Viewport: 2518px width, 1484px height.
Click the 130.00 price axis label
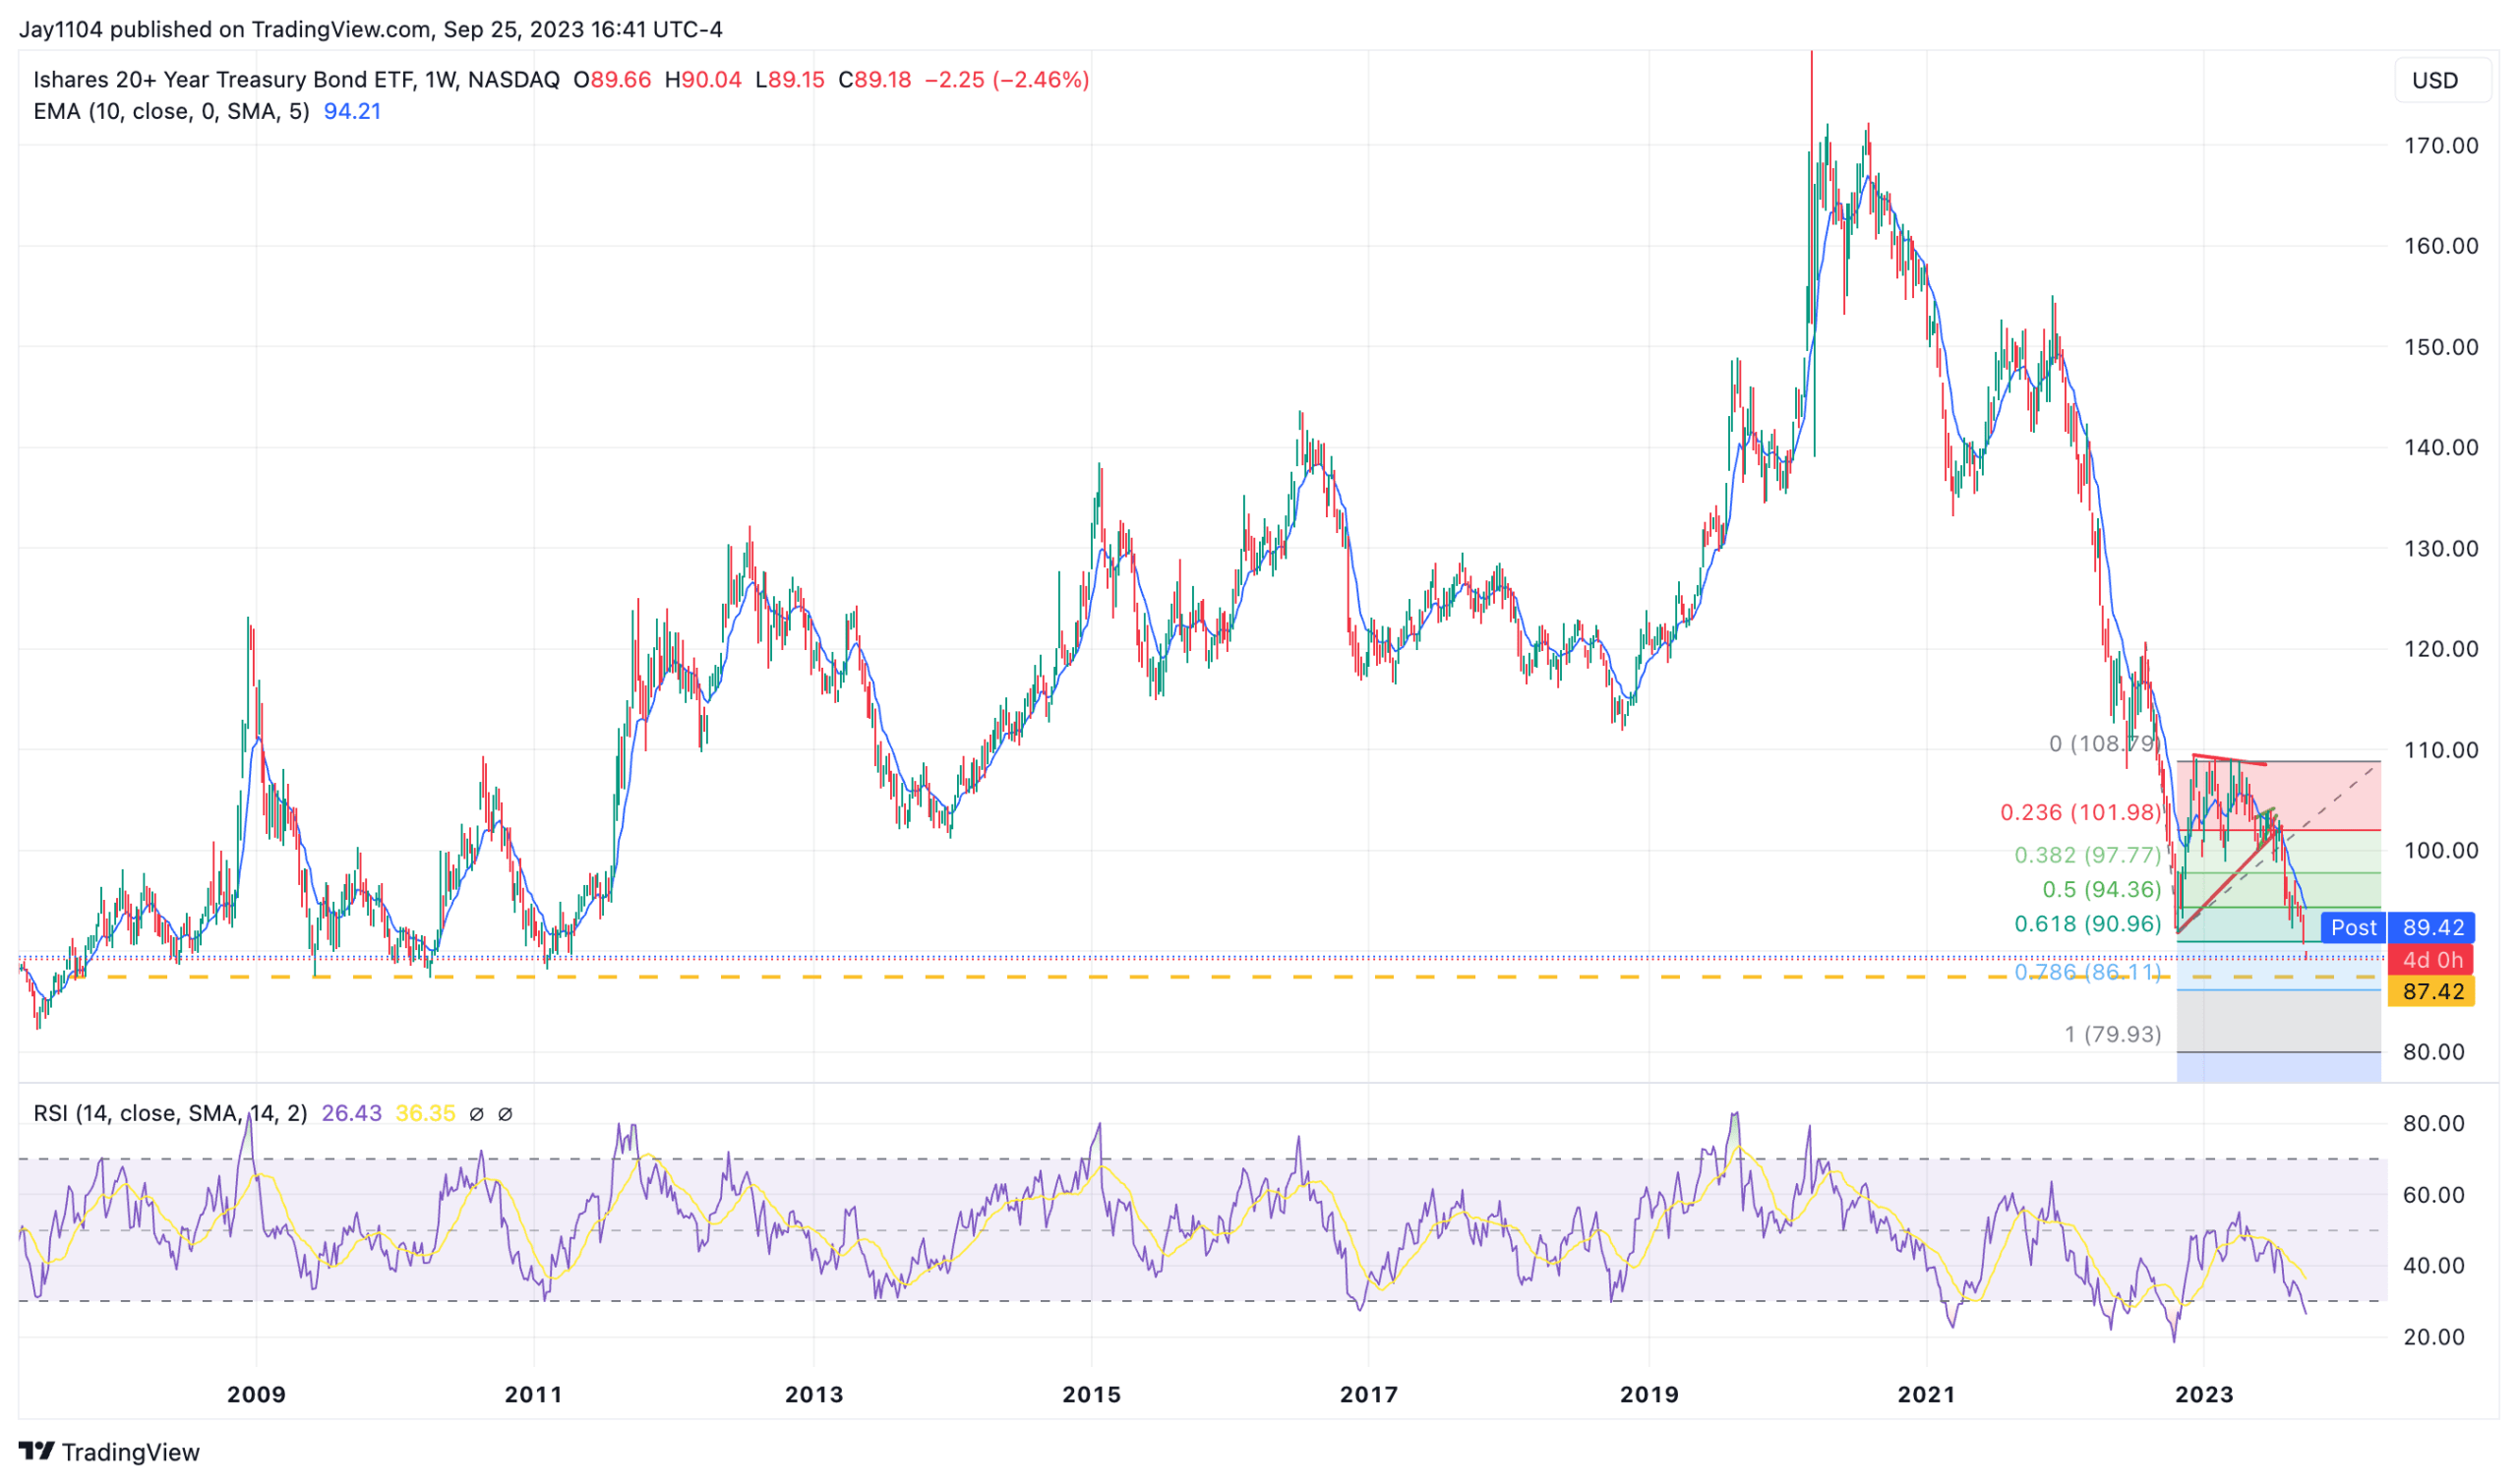pos(2440,548)
